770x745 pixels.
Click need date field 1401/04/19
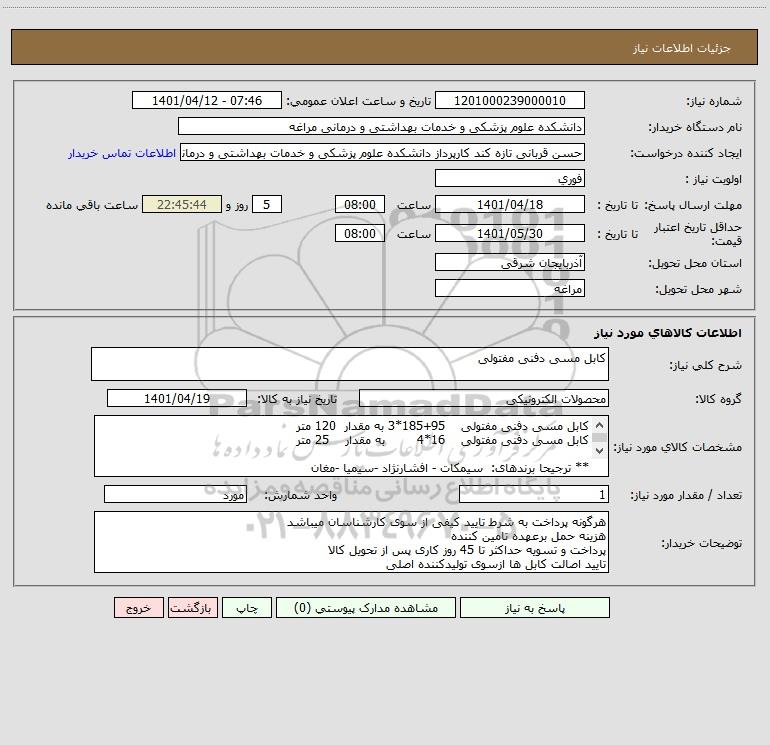pos(177,398)
